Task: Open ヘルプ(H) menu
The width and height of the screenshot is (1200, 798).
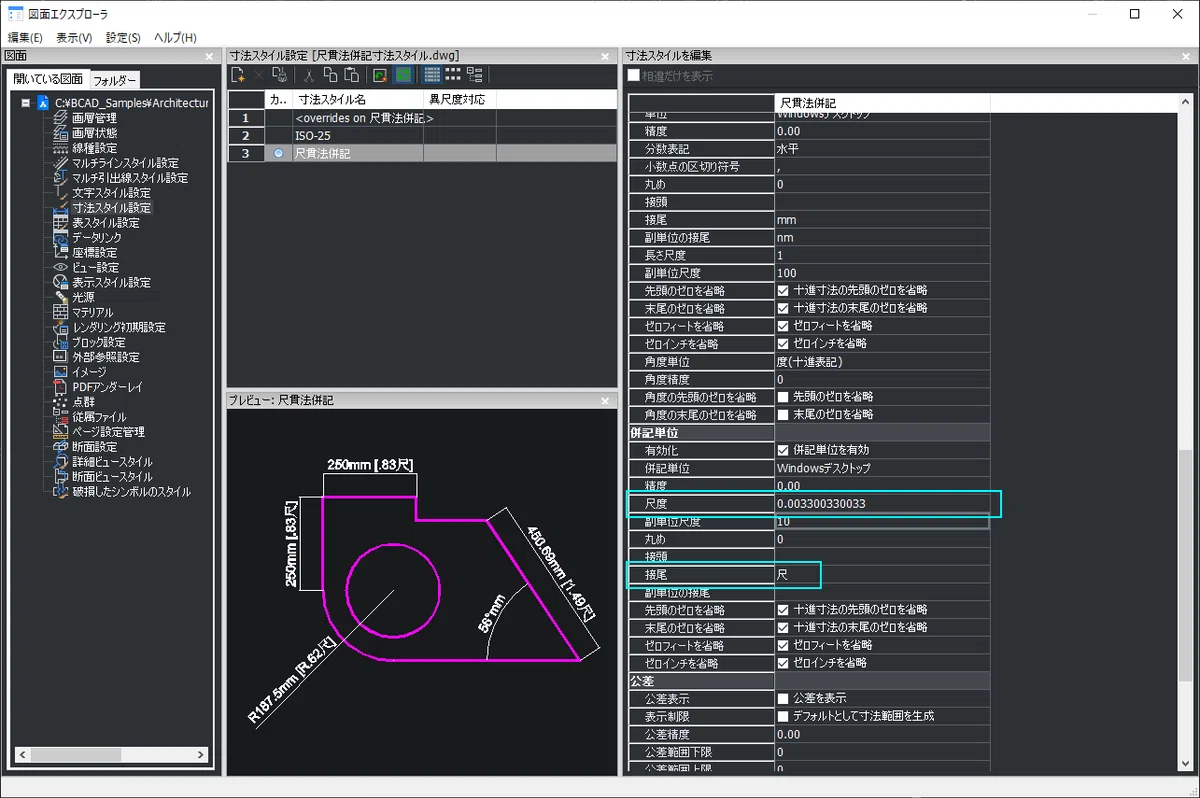Action: click(175, 37)
